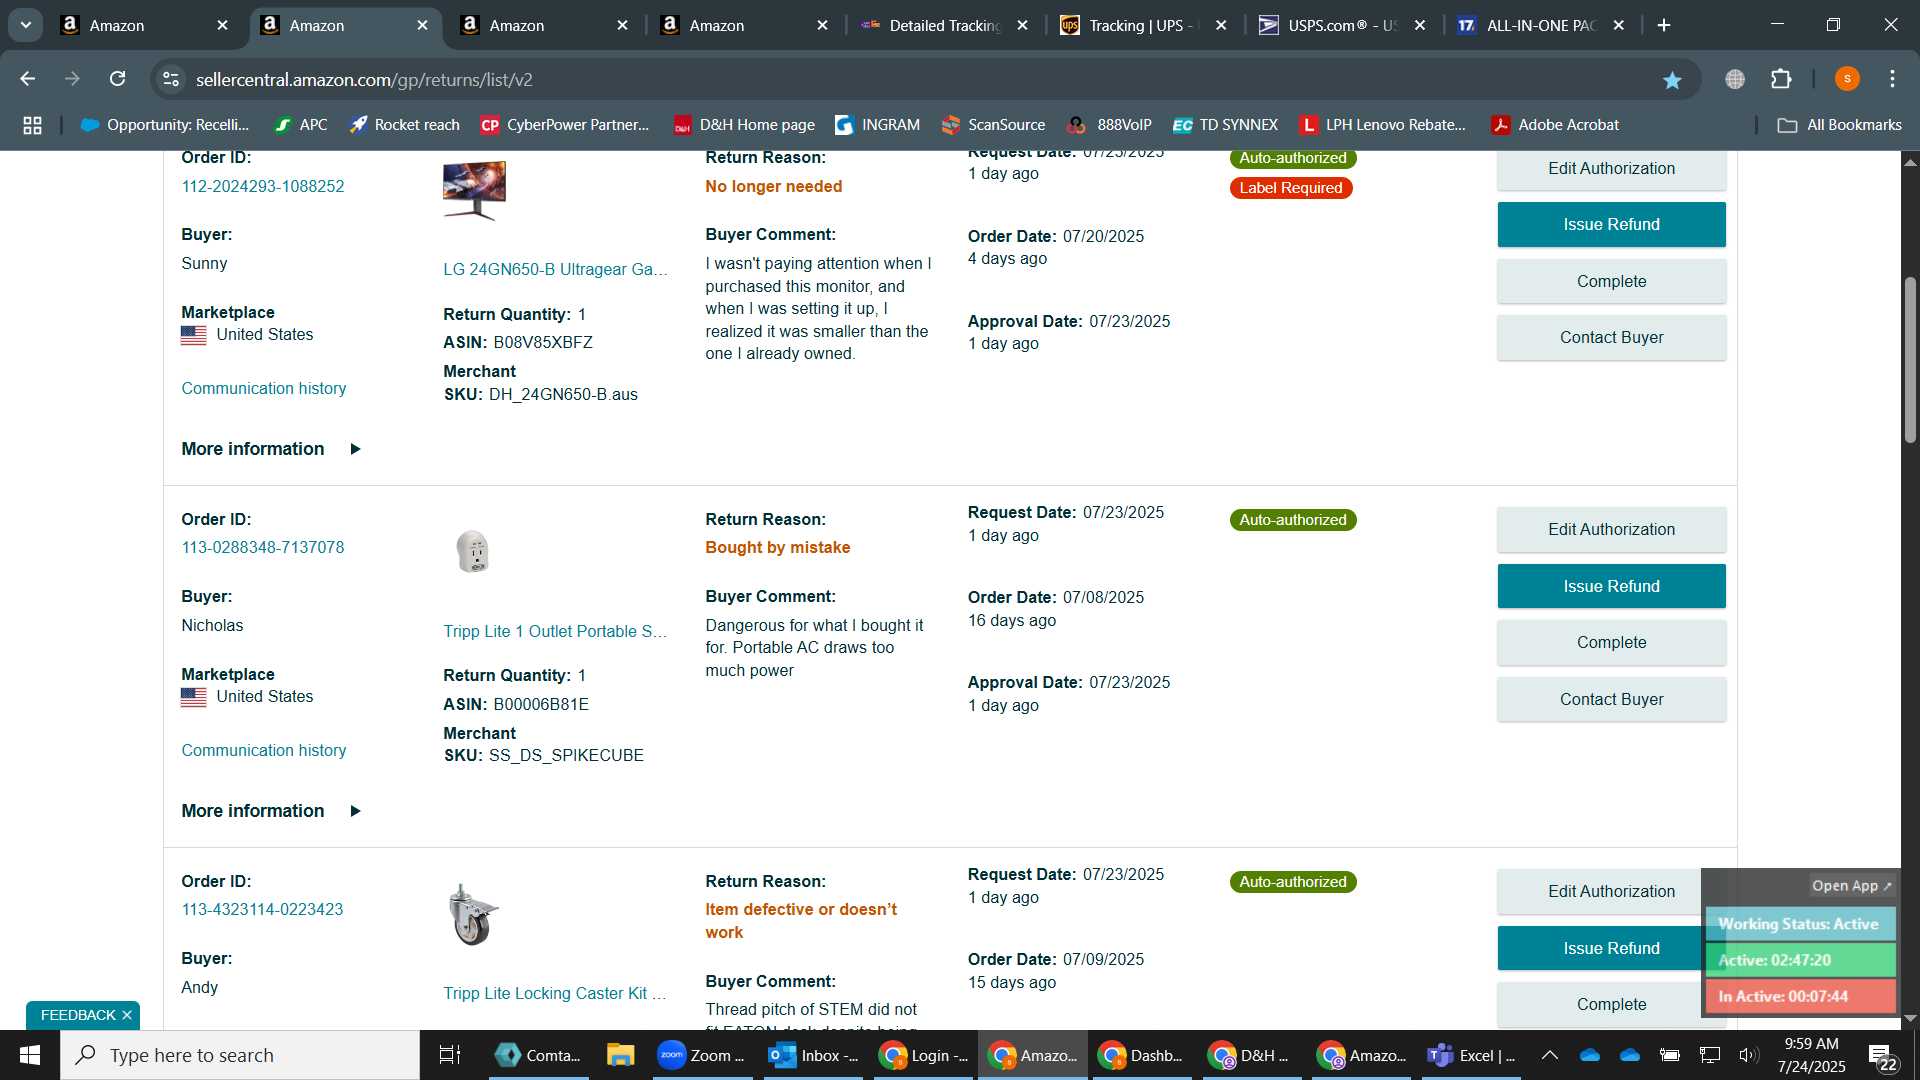Click the Label Required badge
Image resolution: width=1920 pixels, height=1080 pixels.
1291,188
